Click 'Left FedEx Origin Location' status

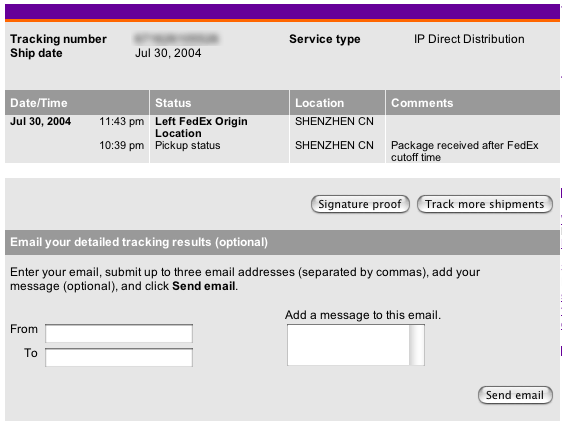click(x=201, y=127)
